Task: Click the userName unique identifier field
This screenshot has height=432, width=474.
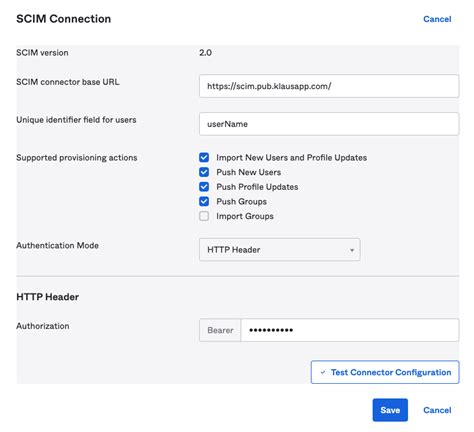Action: (x=329, y=124)
